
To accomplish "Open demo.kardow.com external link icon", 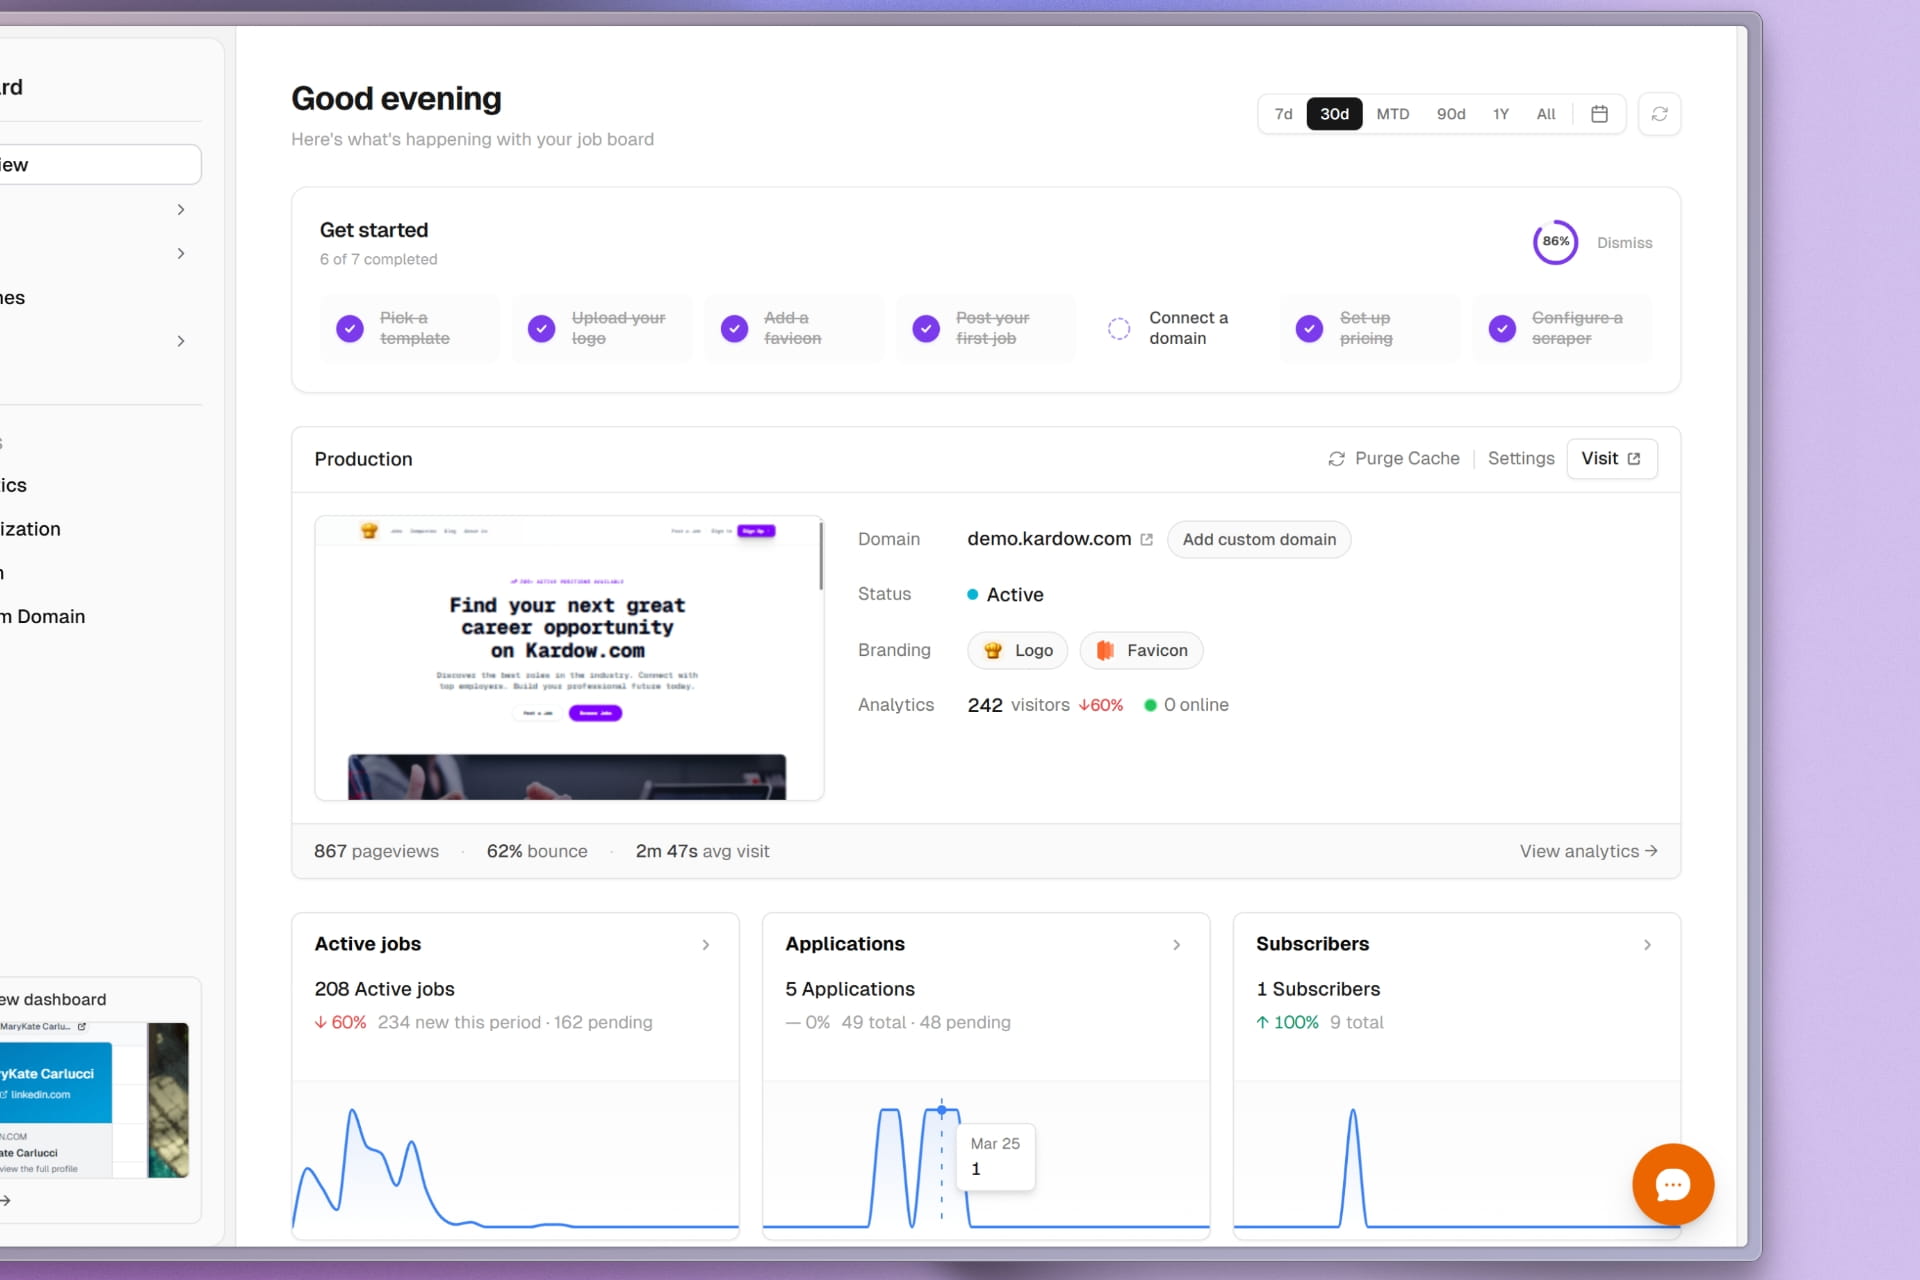I will 1145,538.
